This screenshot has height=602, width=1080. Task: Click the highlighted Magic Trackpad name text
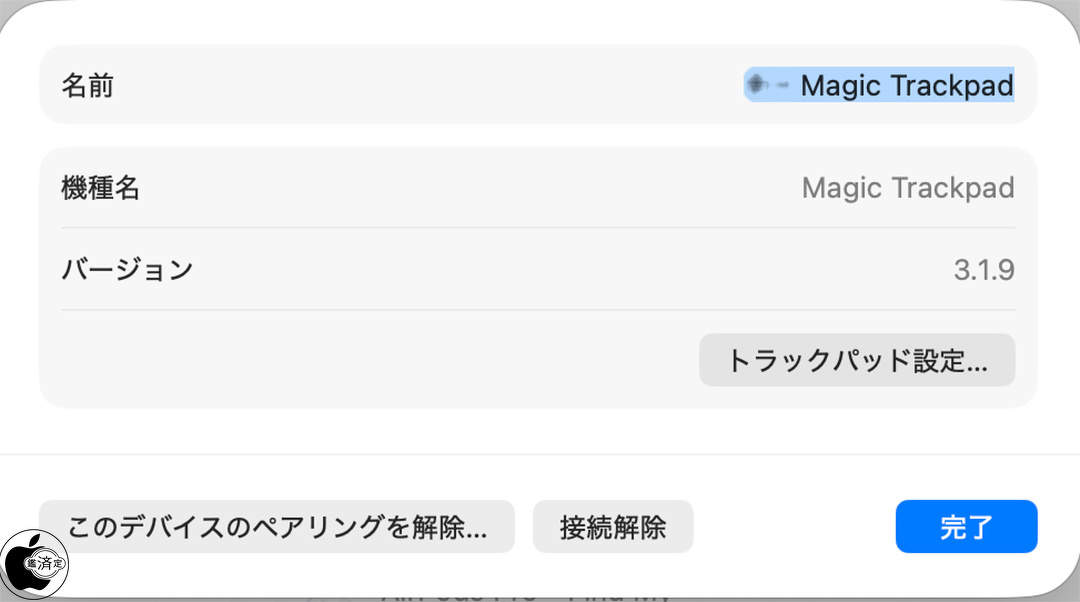pyautogui.click(x=907, y=86)
